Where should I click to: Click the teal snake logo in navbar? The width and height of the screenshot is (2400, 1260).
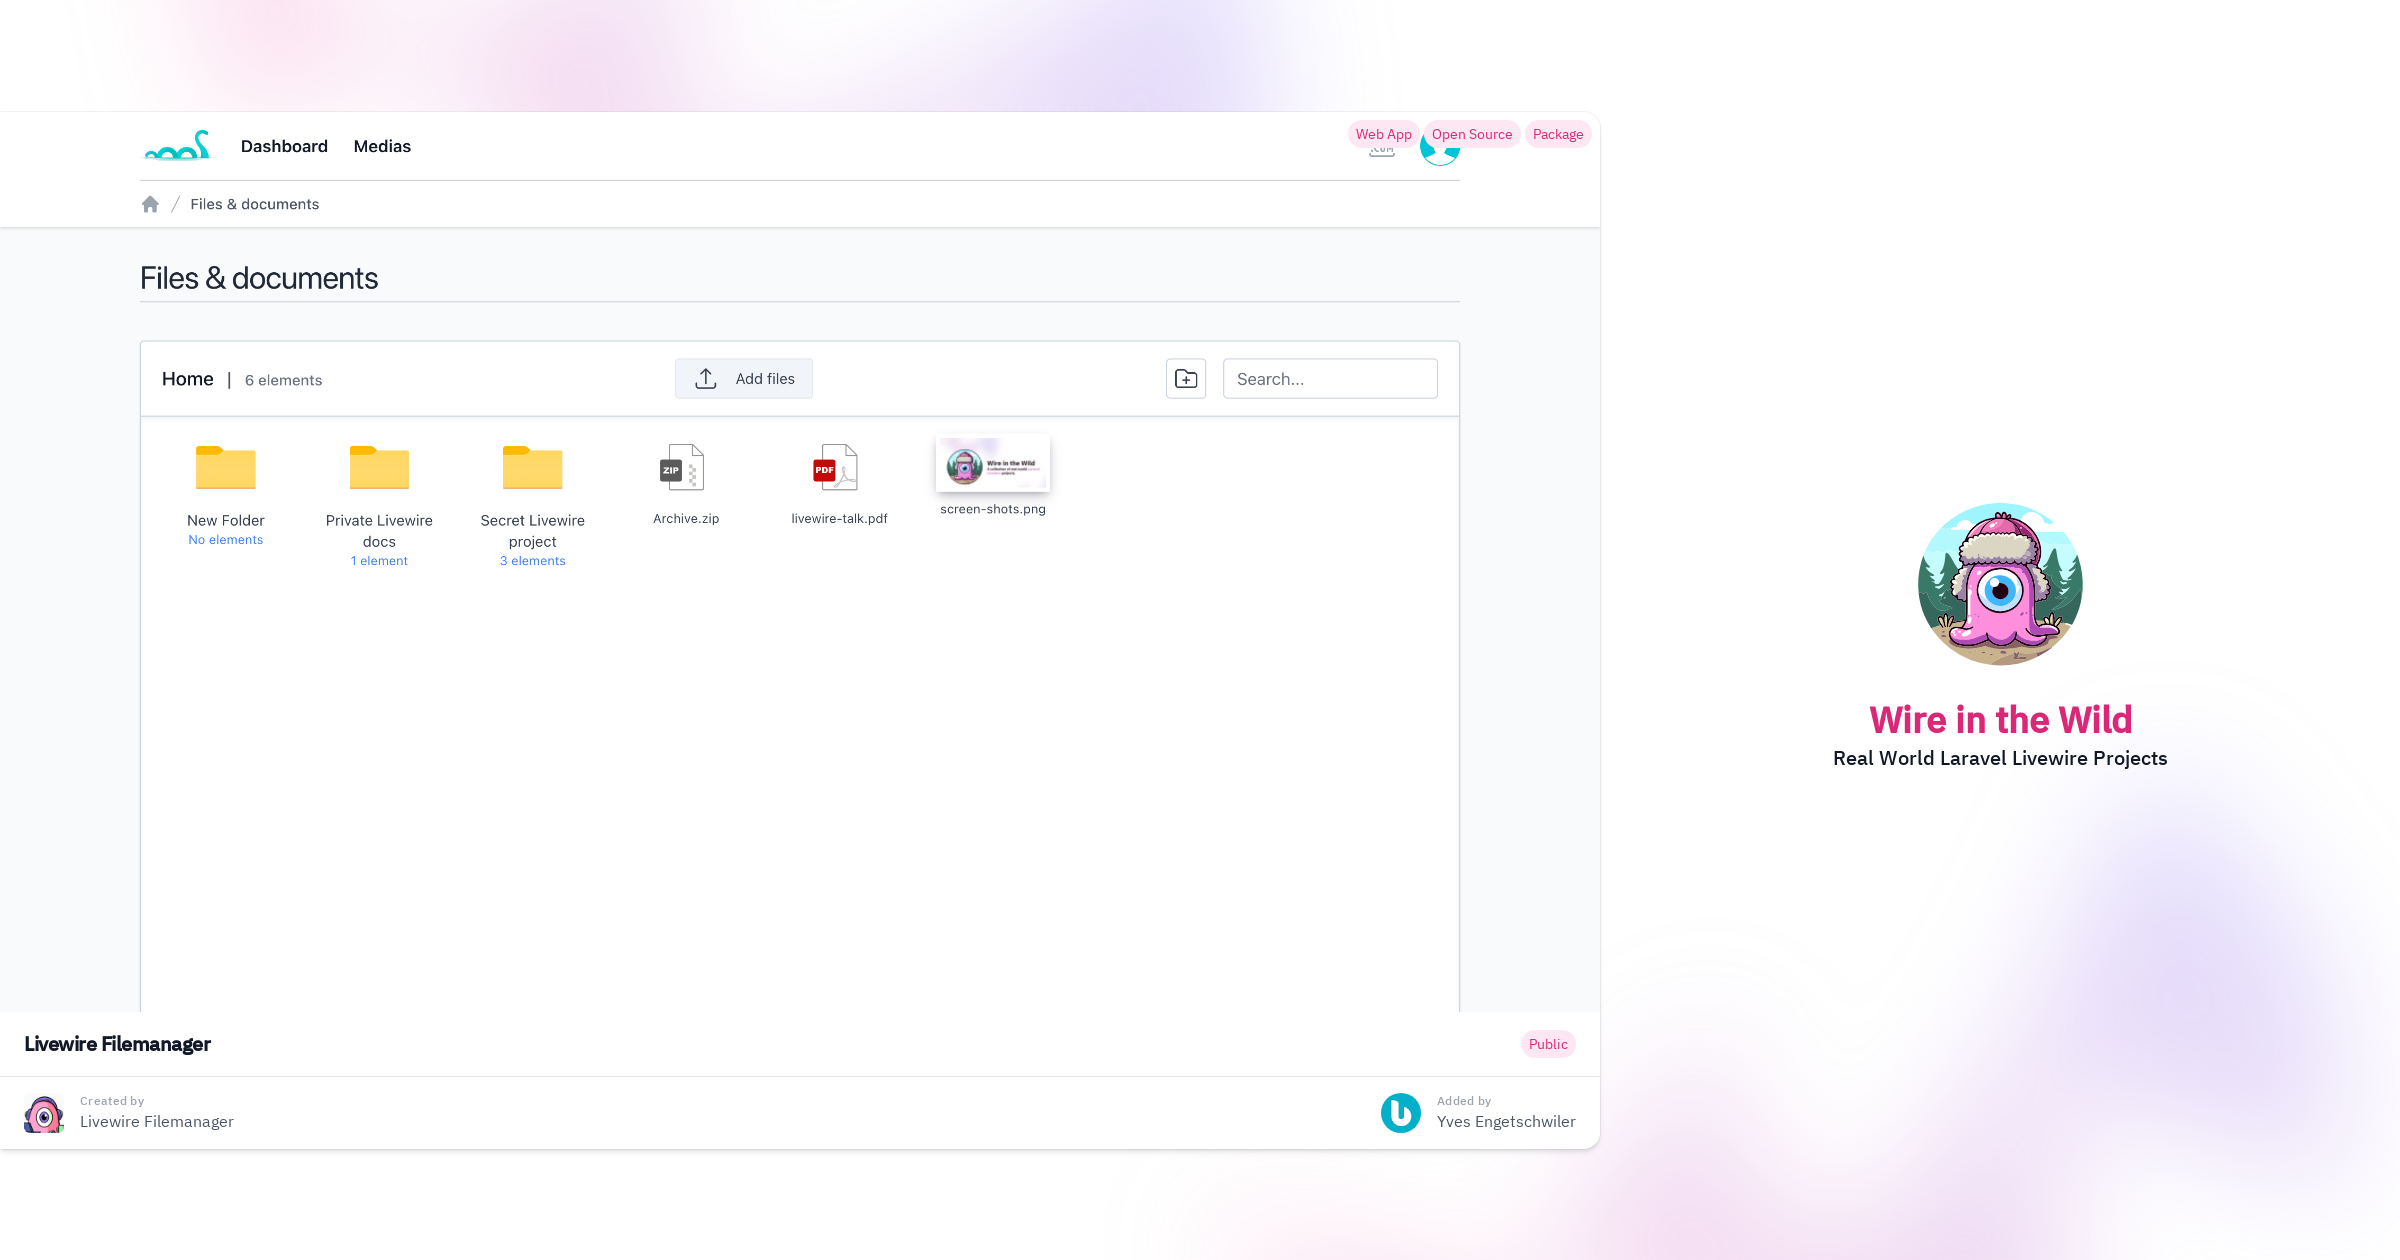(x=178, y=146)
